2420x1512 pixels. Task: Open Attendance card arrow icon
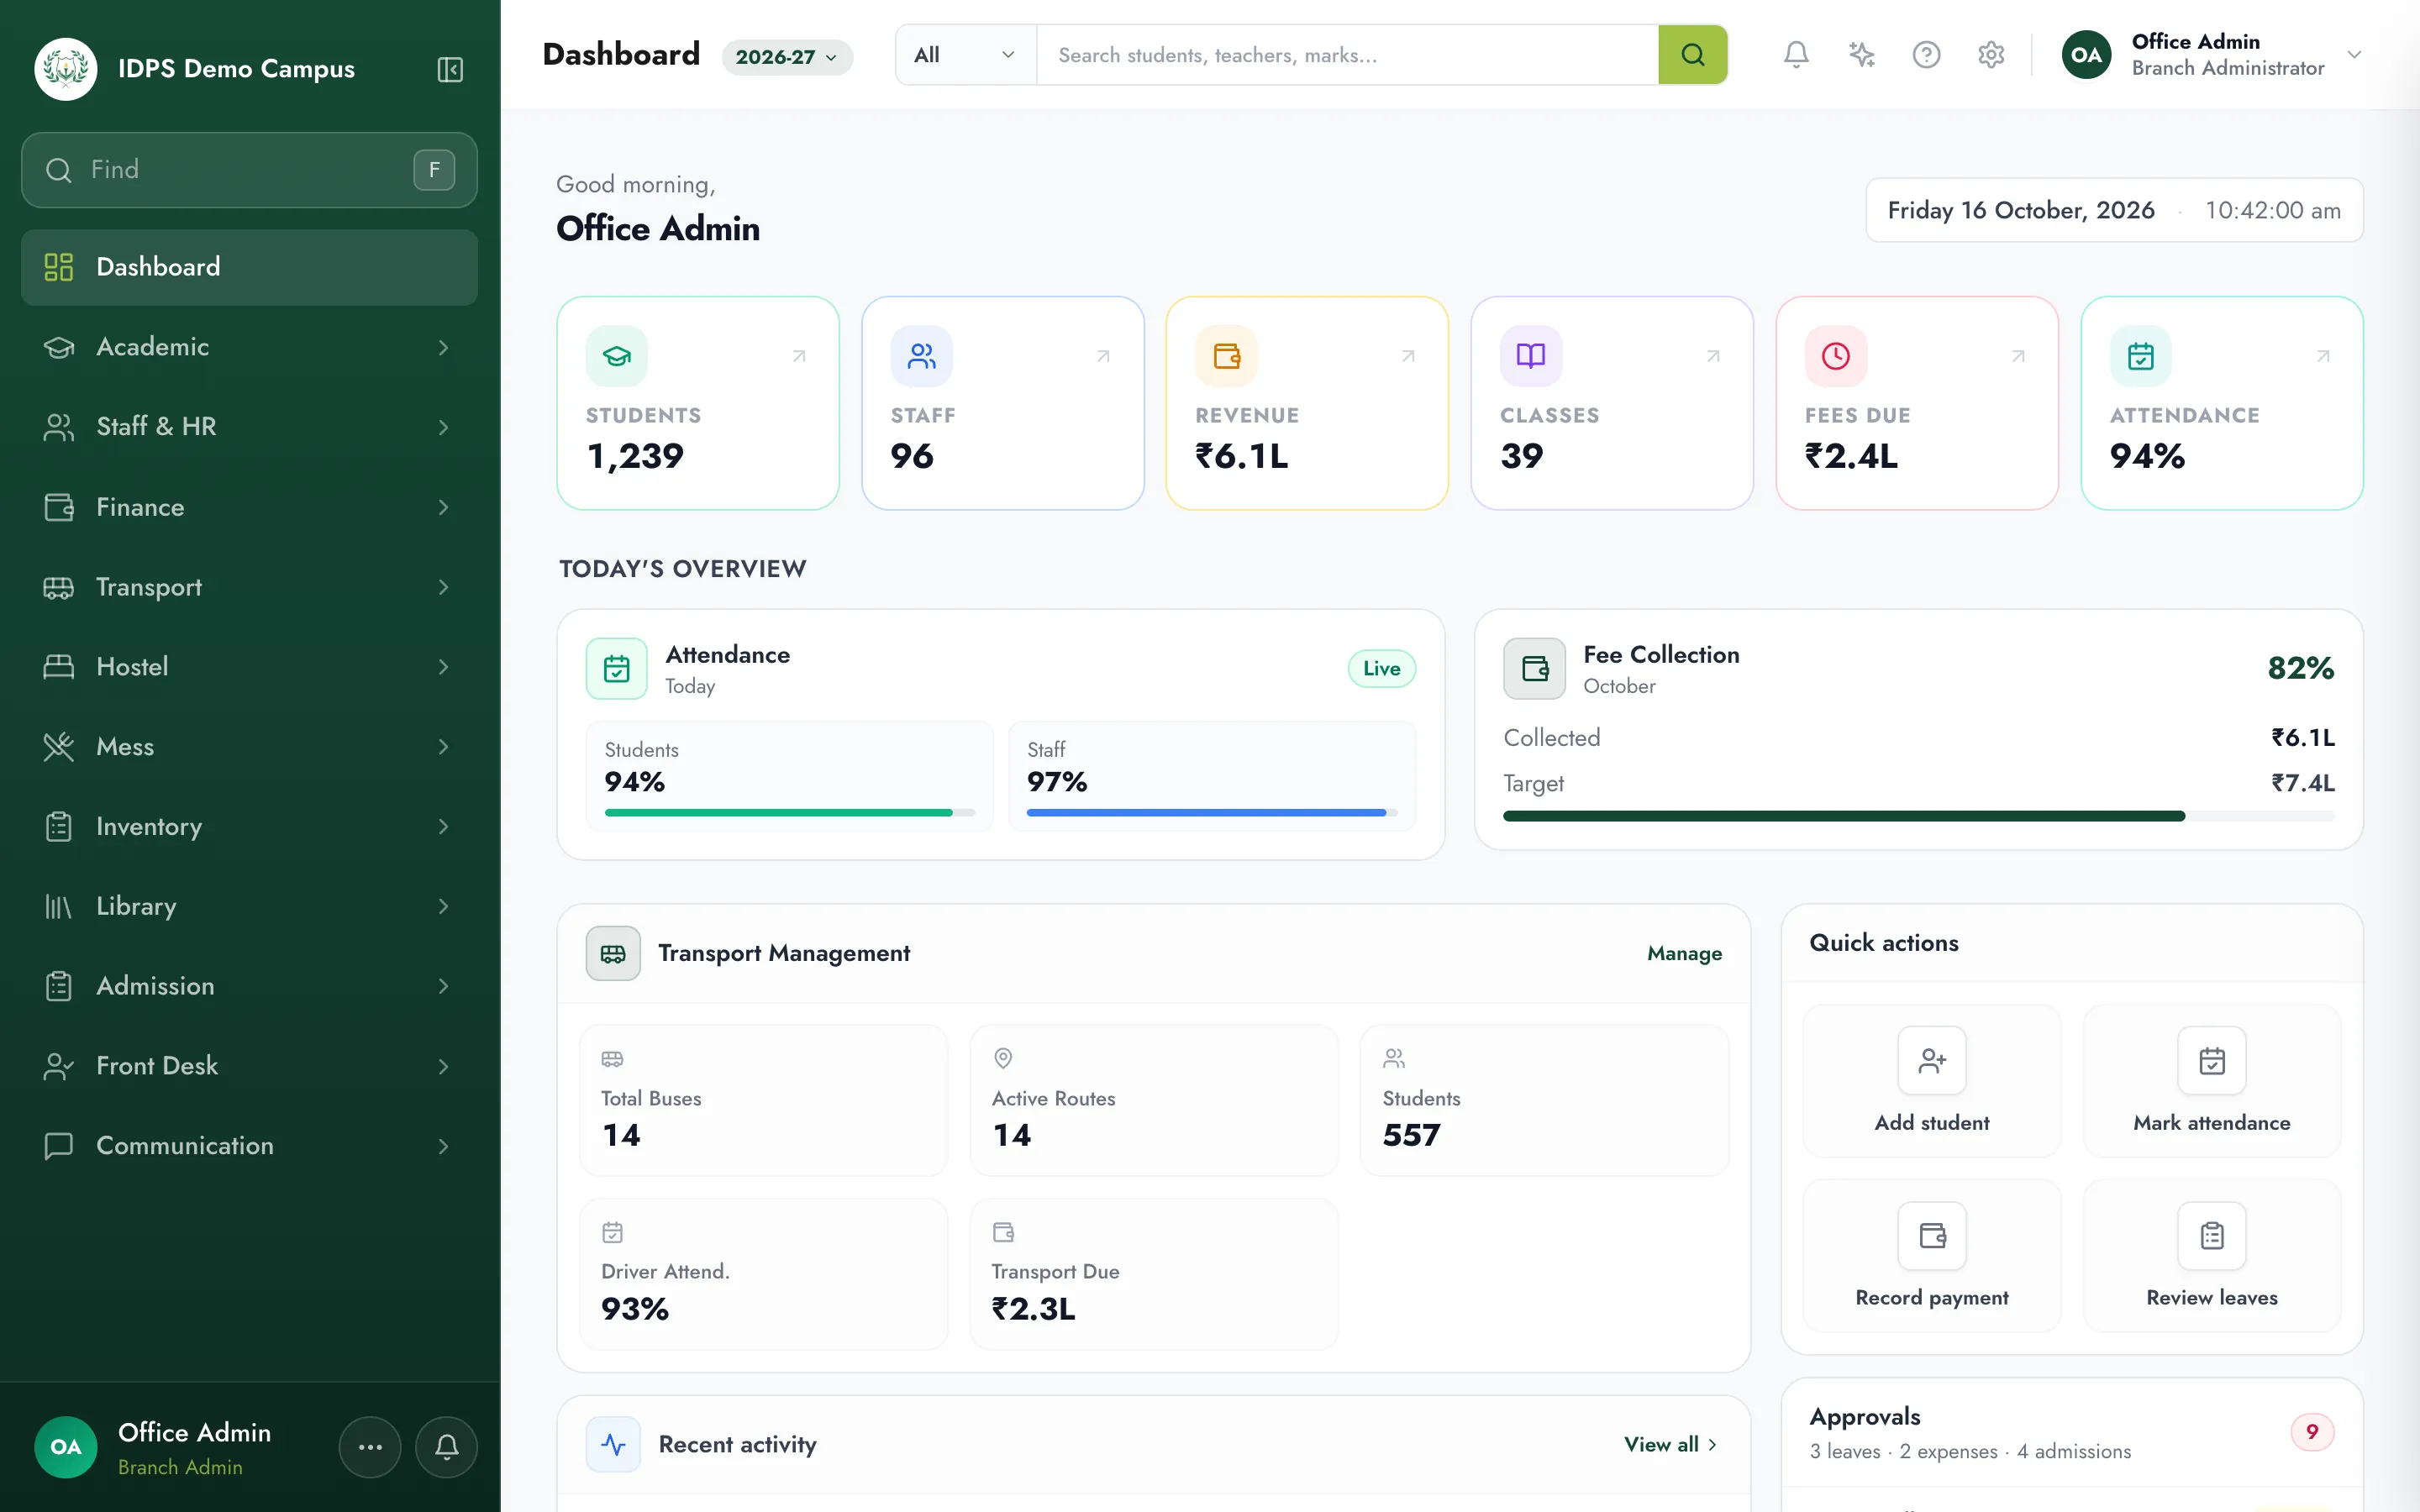2323,356
